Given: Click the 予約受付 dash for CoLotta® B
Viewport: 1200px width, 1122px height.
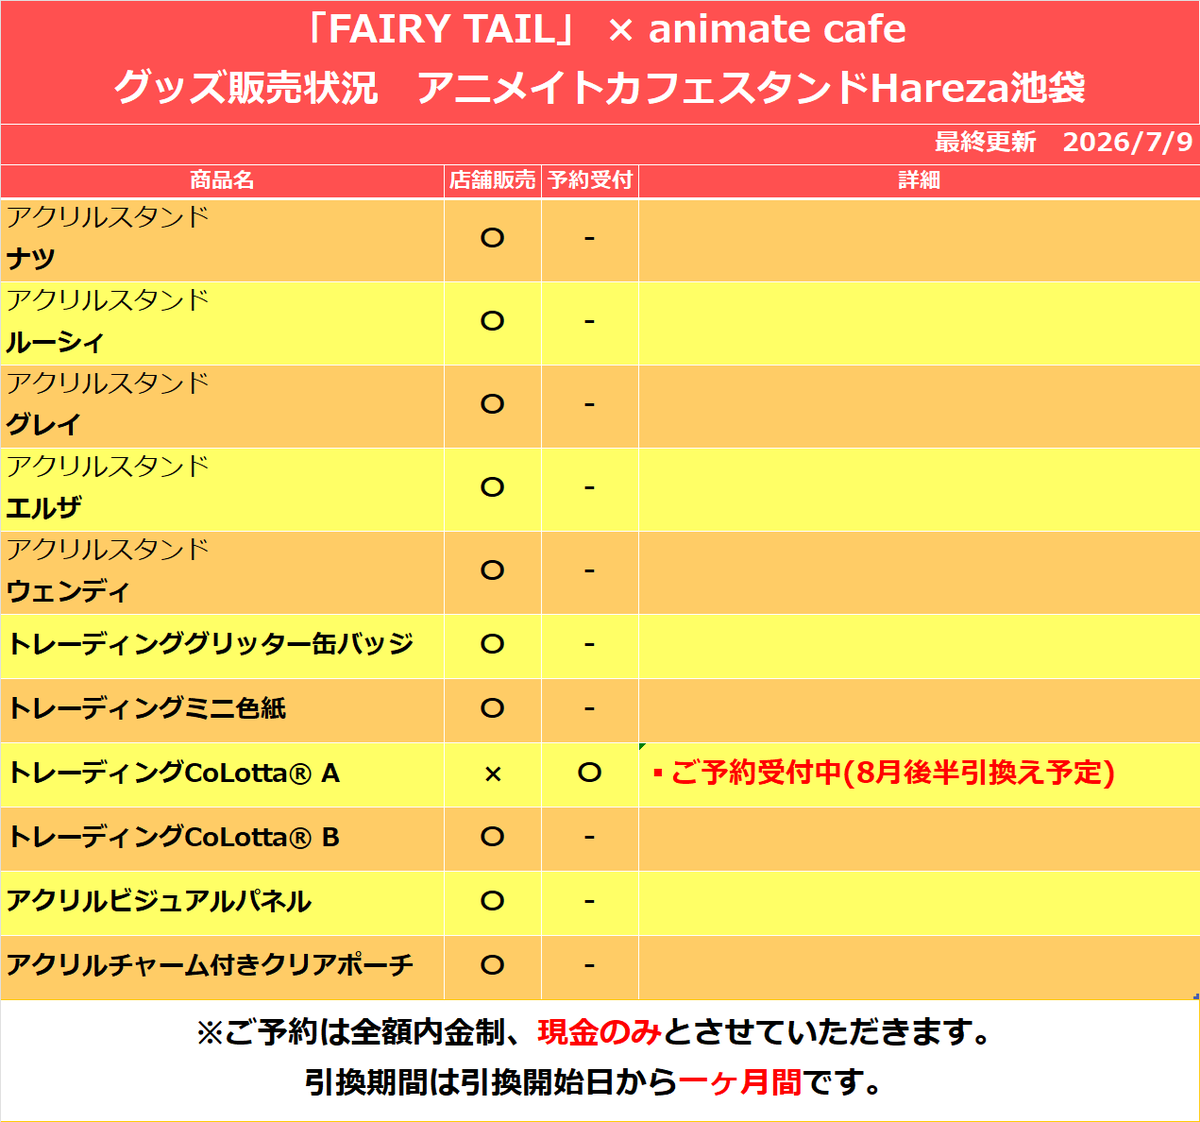Looking at the screenshot, I should click(590, 837).
